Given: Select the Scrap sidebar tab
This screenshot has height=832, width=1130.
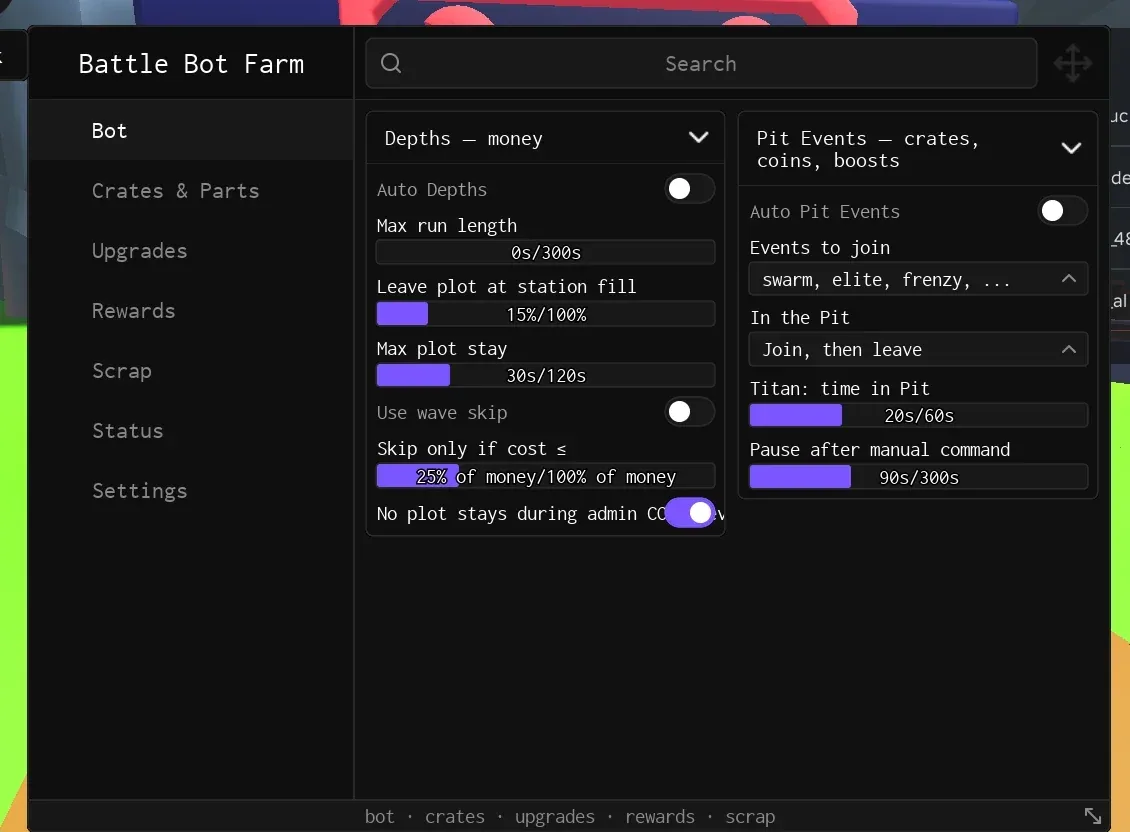Looking at the screenshot, I should 122,371.
